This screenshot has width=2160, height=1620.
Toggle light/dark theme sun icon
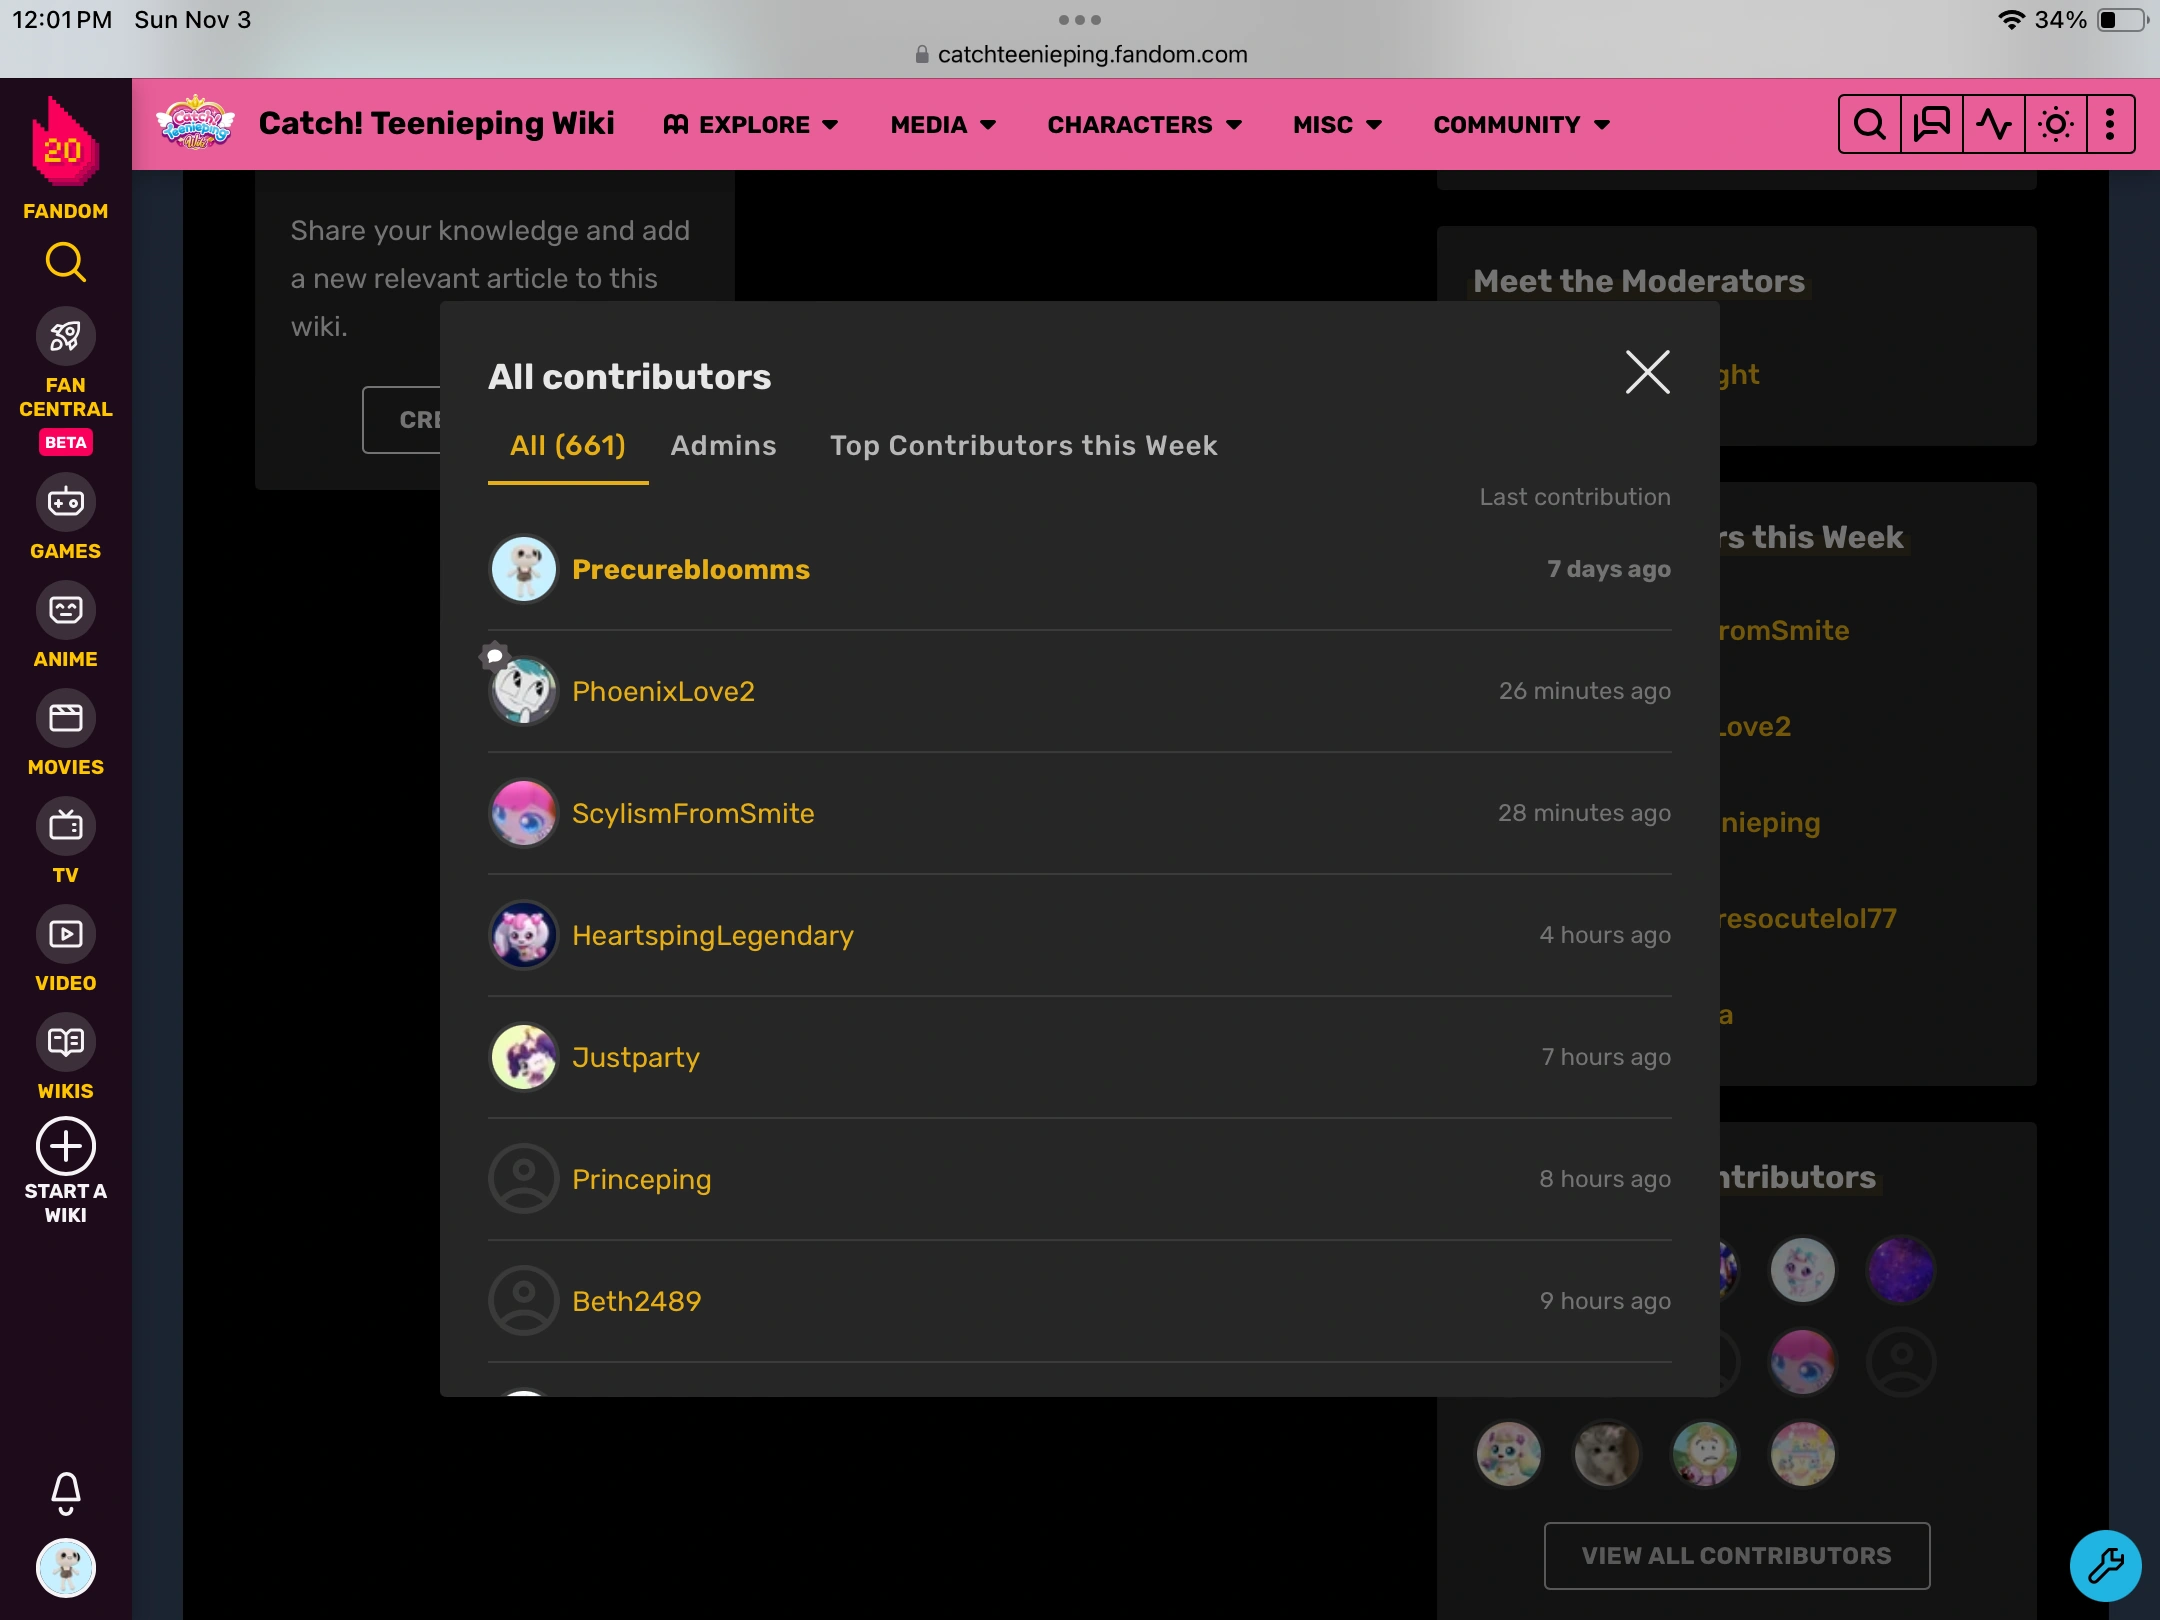(2055, 125)
